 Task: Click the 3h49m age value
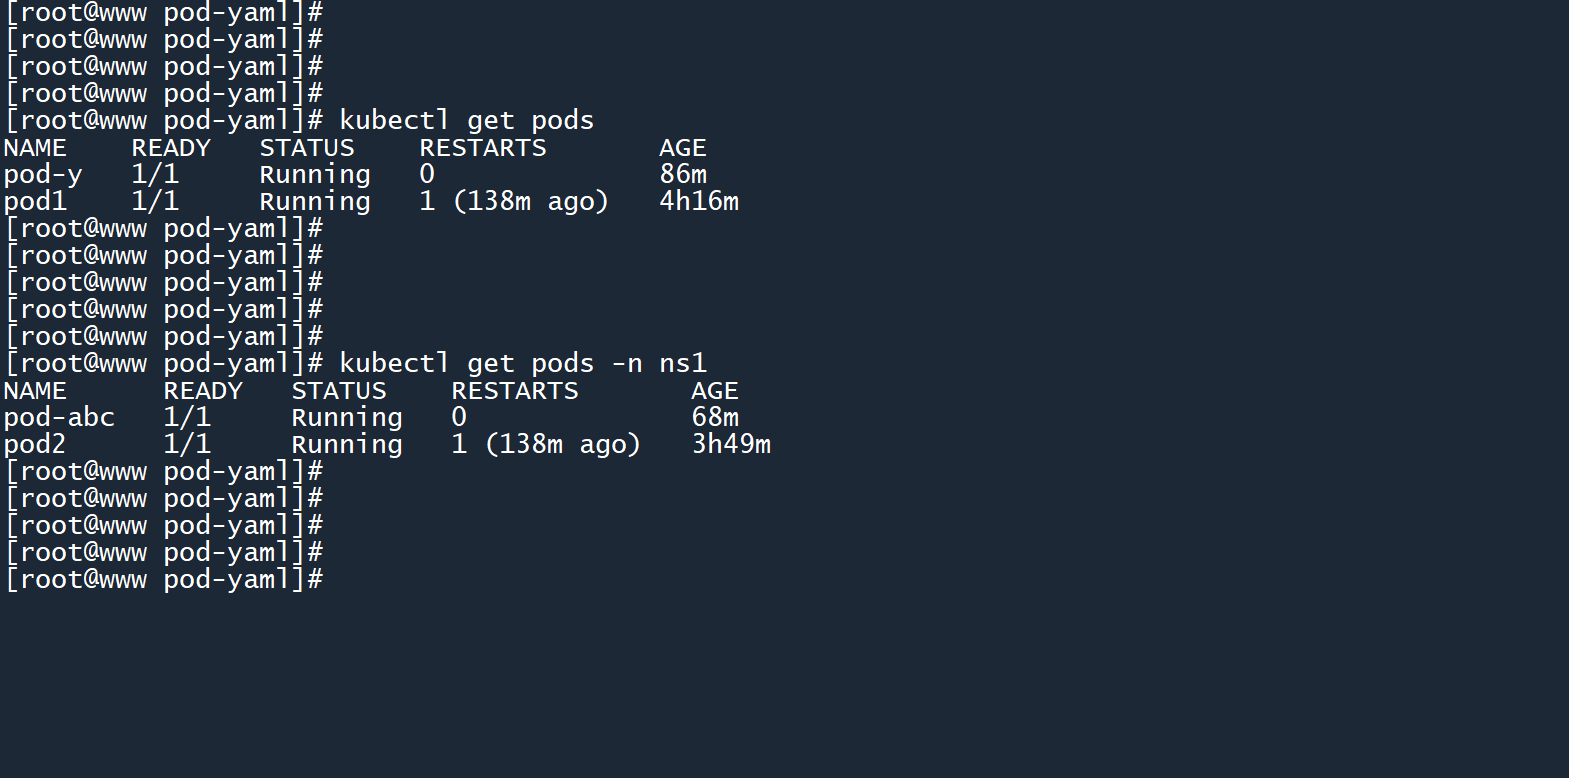pos(731,445)
